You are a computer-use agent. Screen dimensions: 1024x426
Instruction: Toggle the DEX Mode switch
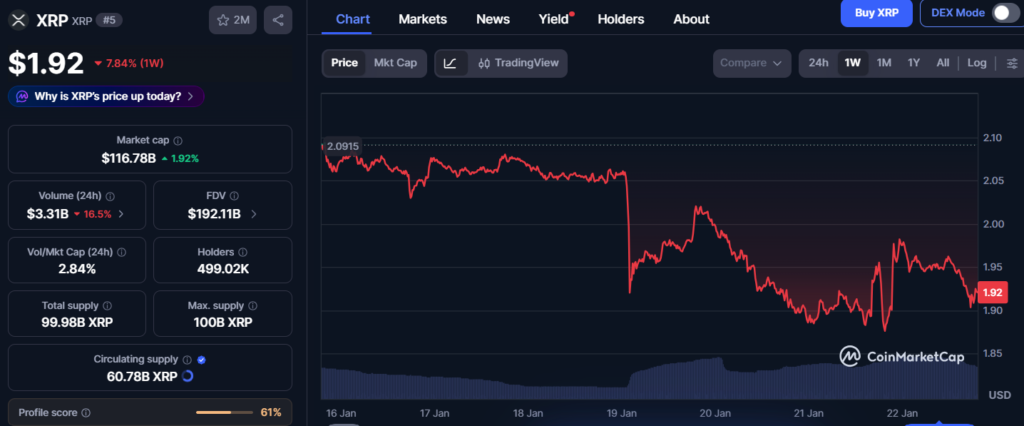1005,13
